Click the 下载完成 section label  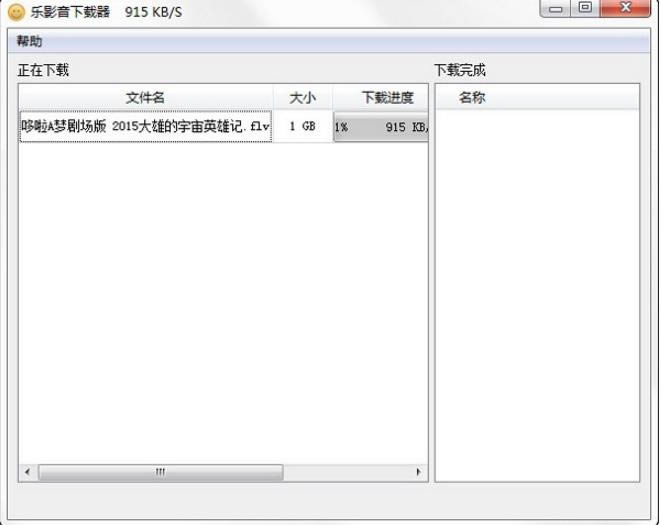[460, 70]
